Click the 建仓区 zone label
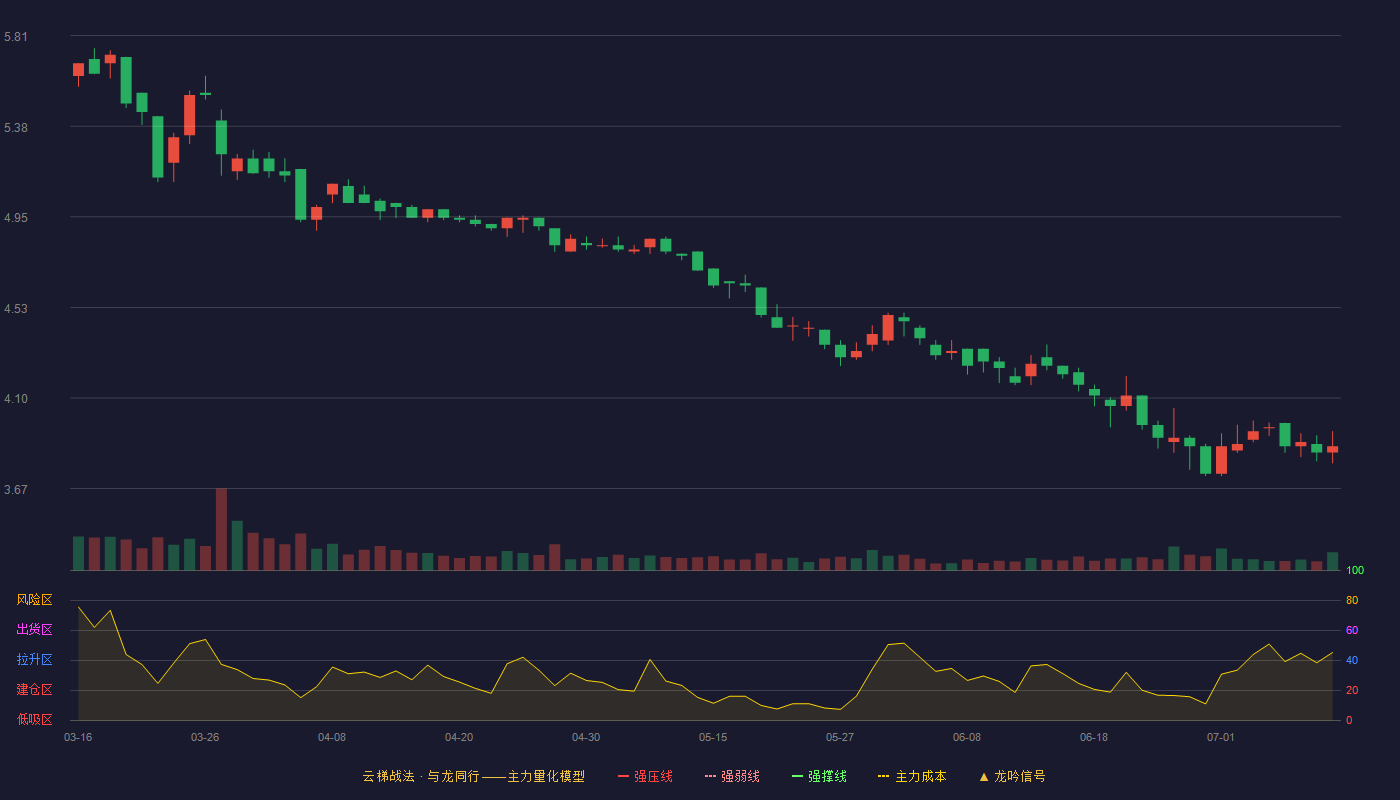Image resolution: width=1400 pixels, height=800 pixels. pyautogui.click(x=34, y=690)
